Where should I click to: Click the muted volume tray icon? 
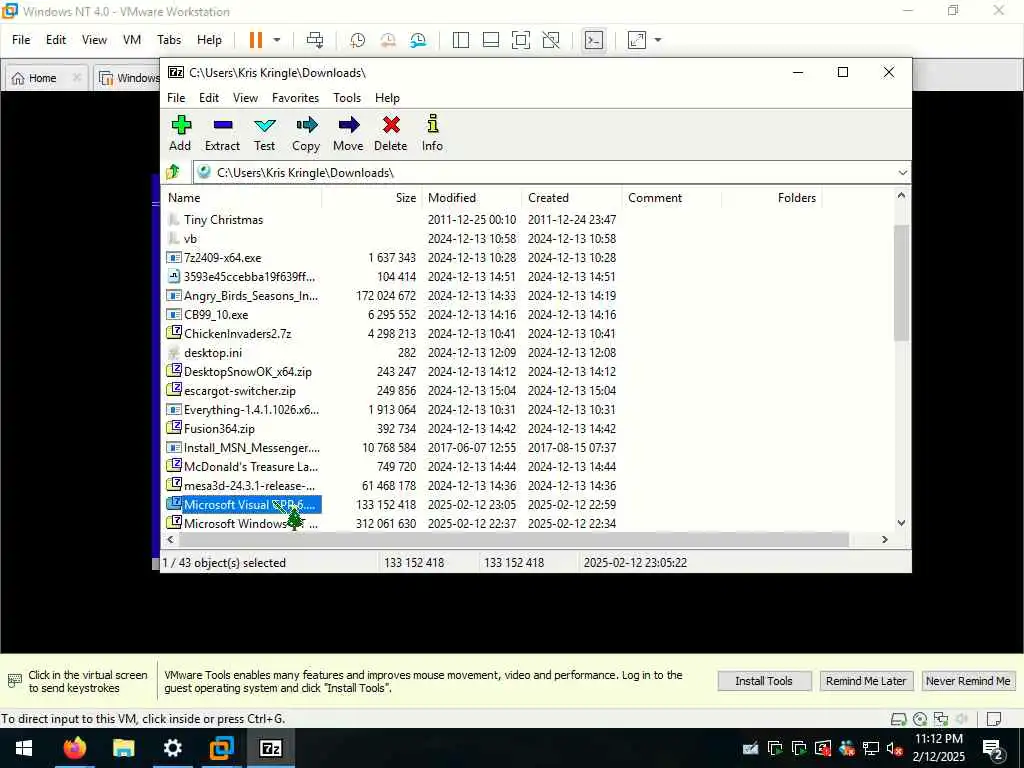pyautogui.click(x=895, y=748)
